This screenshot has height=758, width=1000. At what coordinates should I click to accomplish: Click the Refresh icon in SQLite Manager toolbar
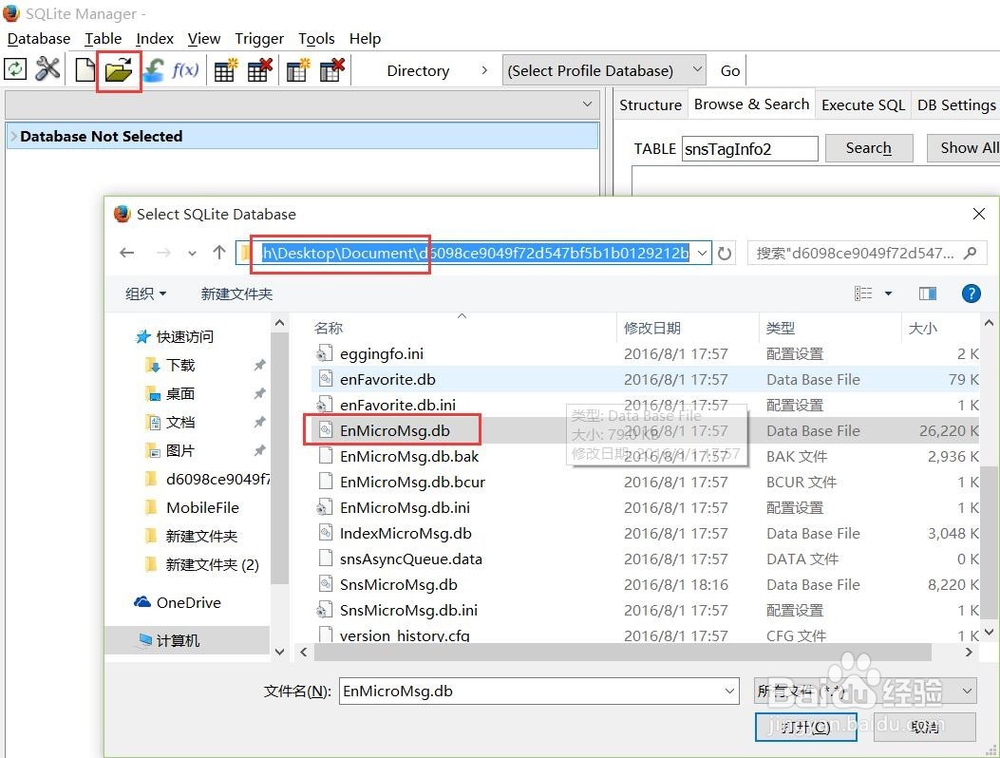(x=15, y=69)
